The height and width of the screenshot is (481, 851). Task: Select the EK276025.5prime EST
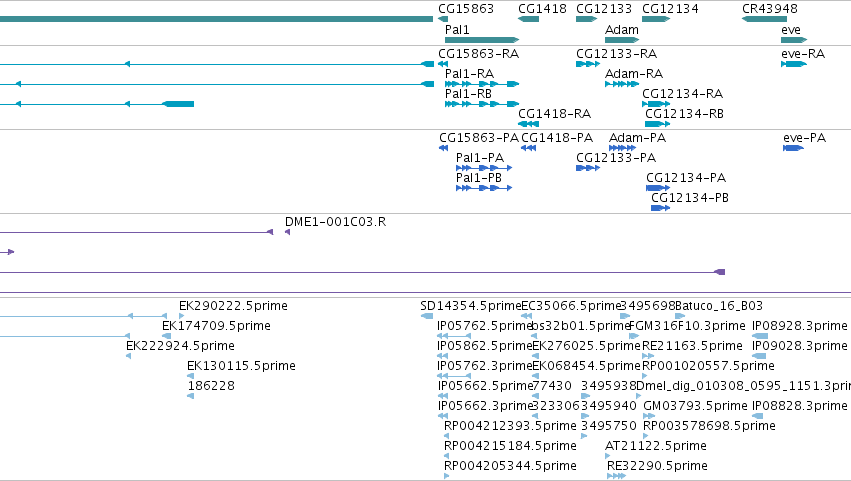(535, 356)
